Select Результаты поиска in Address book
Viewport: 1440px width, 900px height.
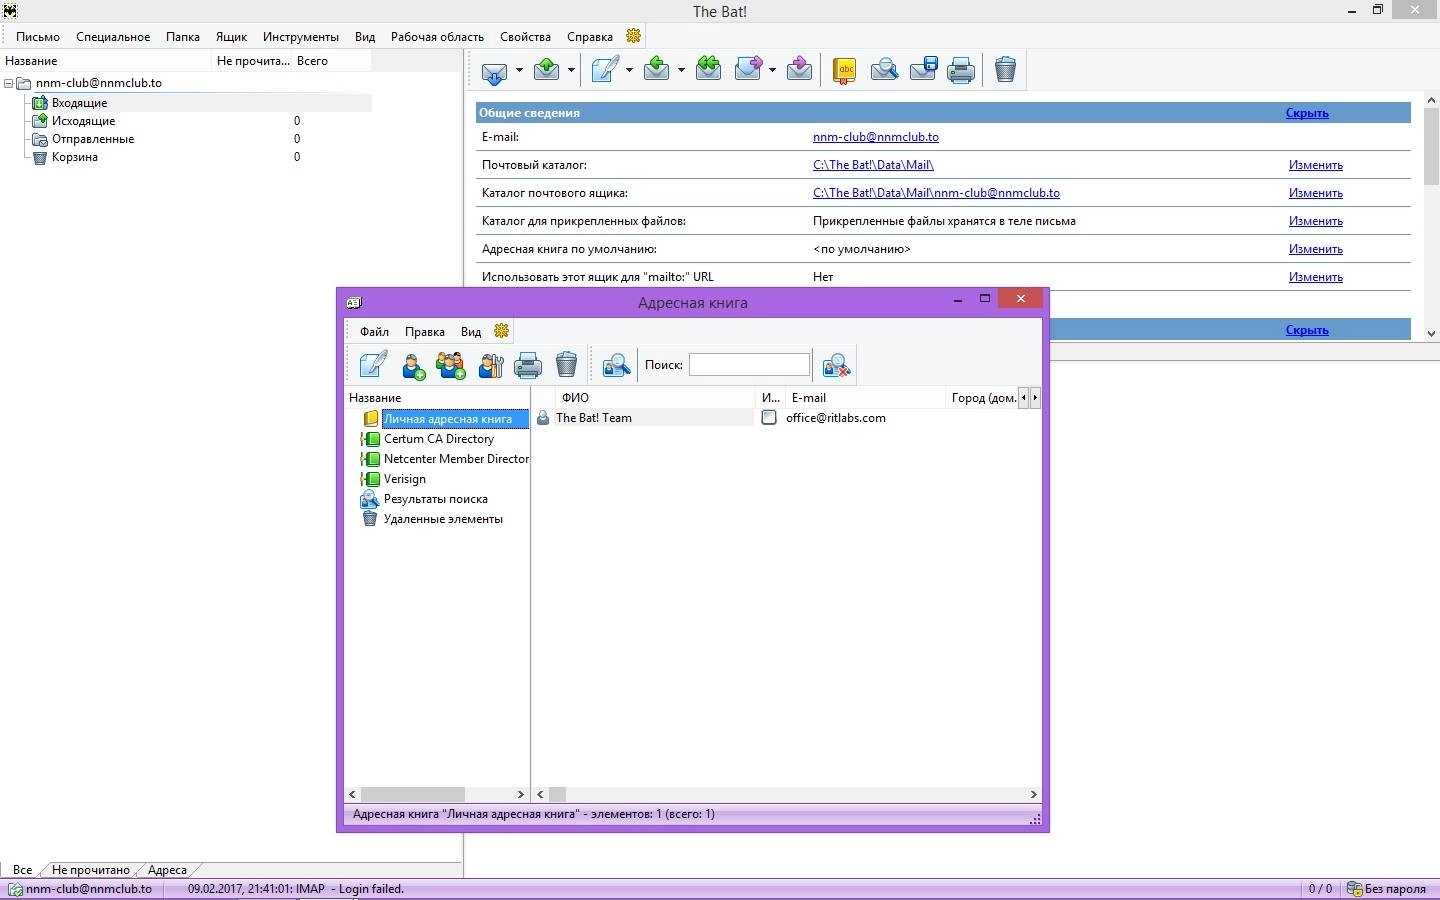click(x=436, y=499)
